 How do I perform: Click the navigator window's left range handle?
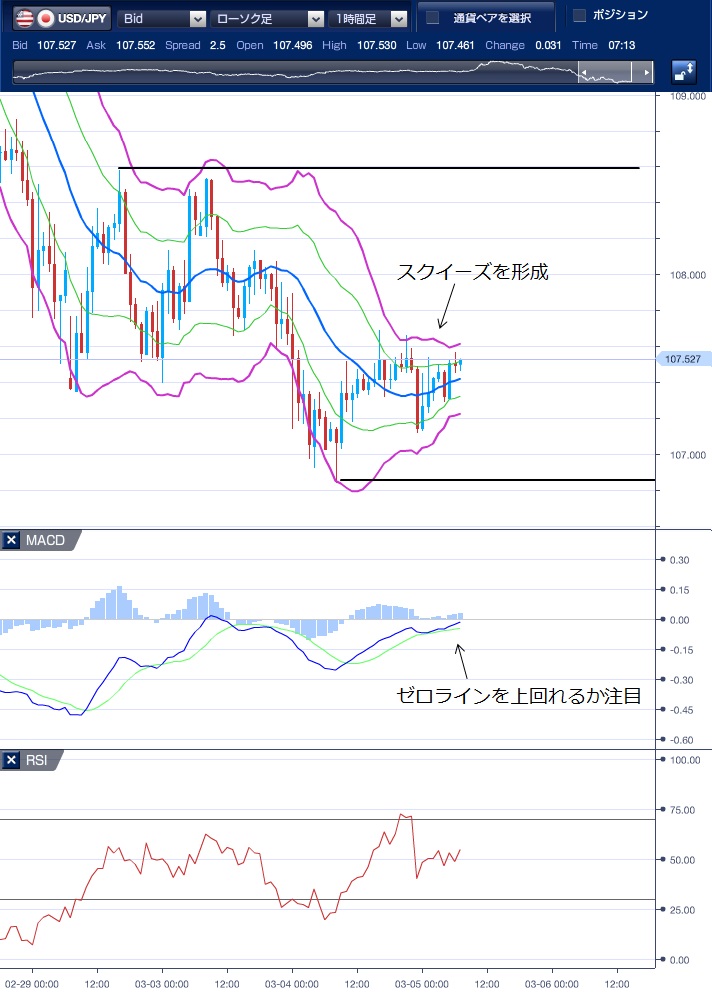(x=586, y=73)
